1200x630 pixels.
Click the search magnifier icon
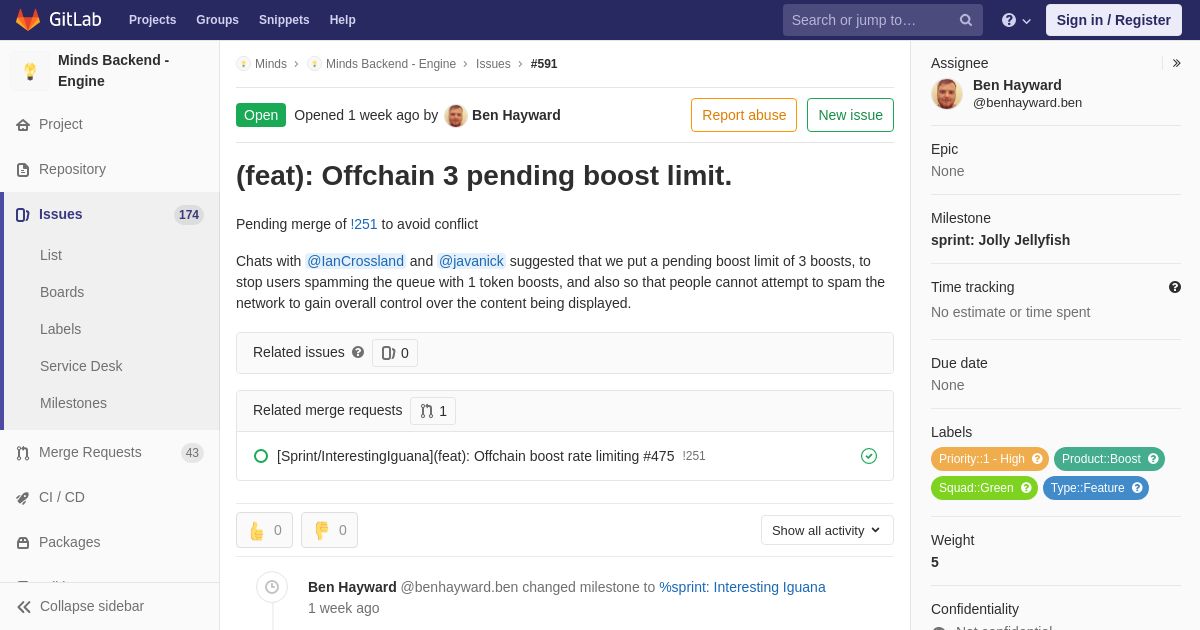[965, 20]
